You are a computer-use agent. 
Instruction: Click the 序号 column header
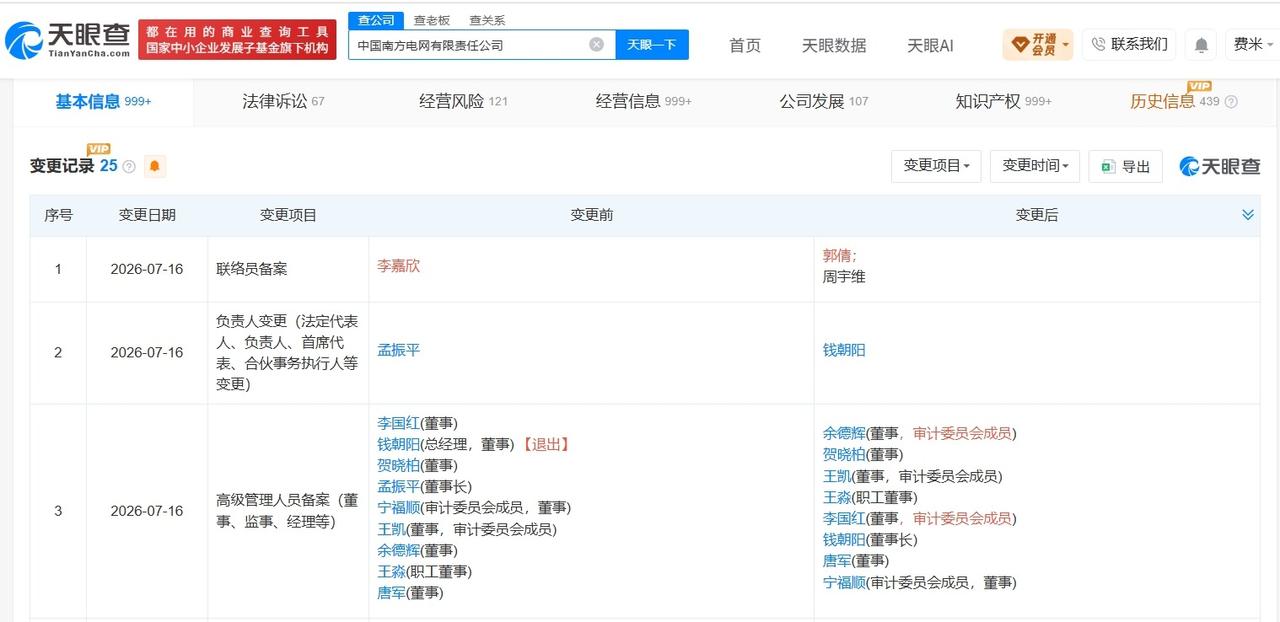coord(58,215)
